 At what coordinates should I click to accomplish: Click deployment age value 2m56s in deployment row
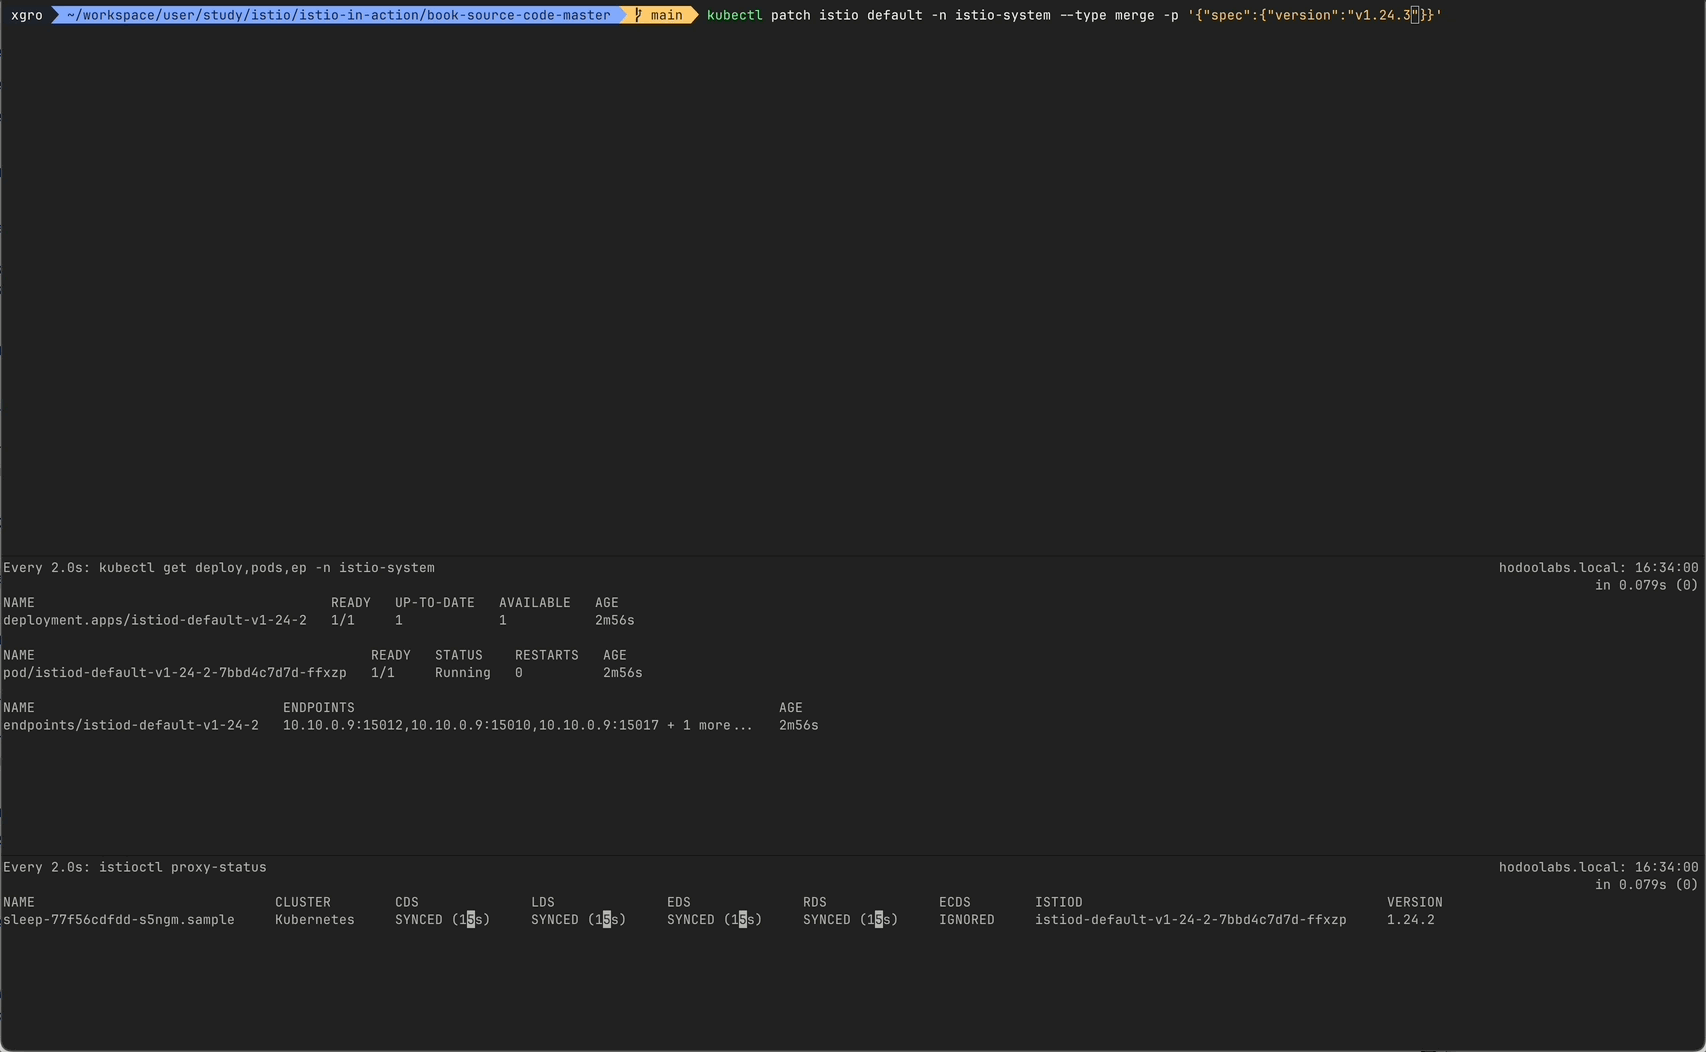coord(614,620)
